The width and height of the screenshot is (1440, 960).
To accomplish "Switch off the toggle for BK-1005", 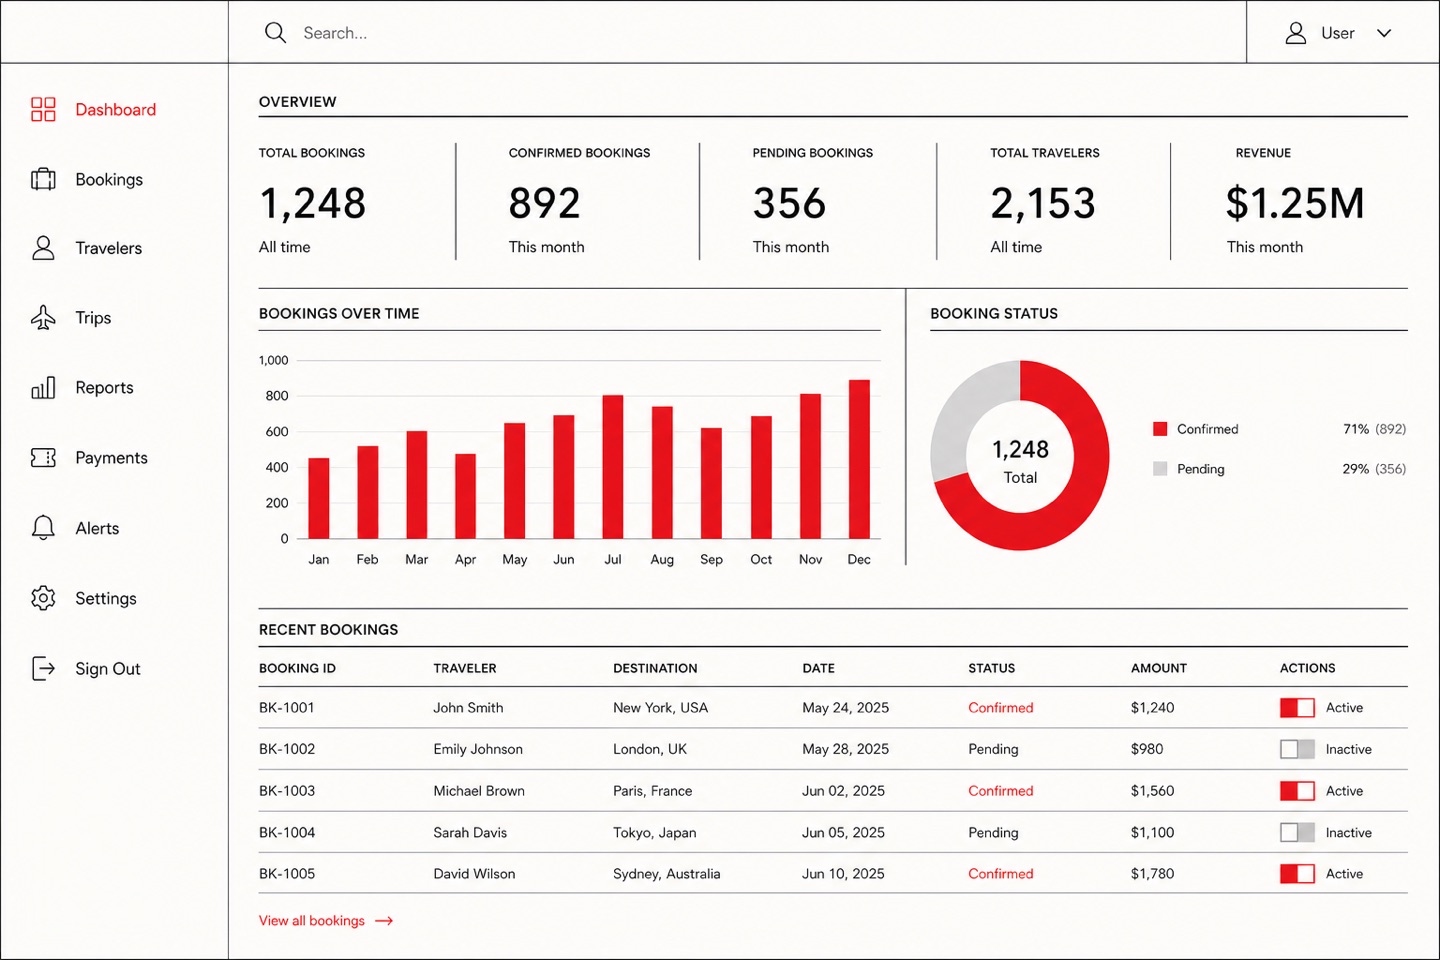I will pyautogui.click(x=1297, y=874).
